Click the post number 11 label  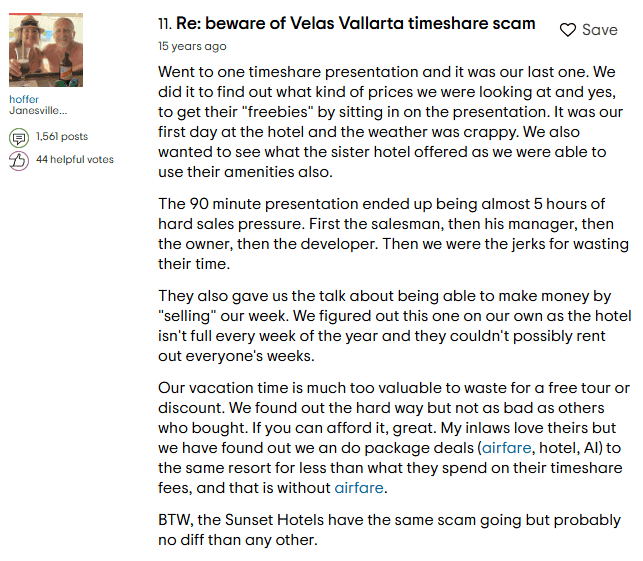click(165, 24)
